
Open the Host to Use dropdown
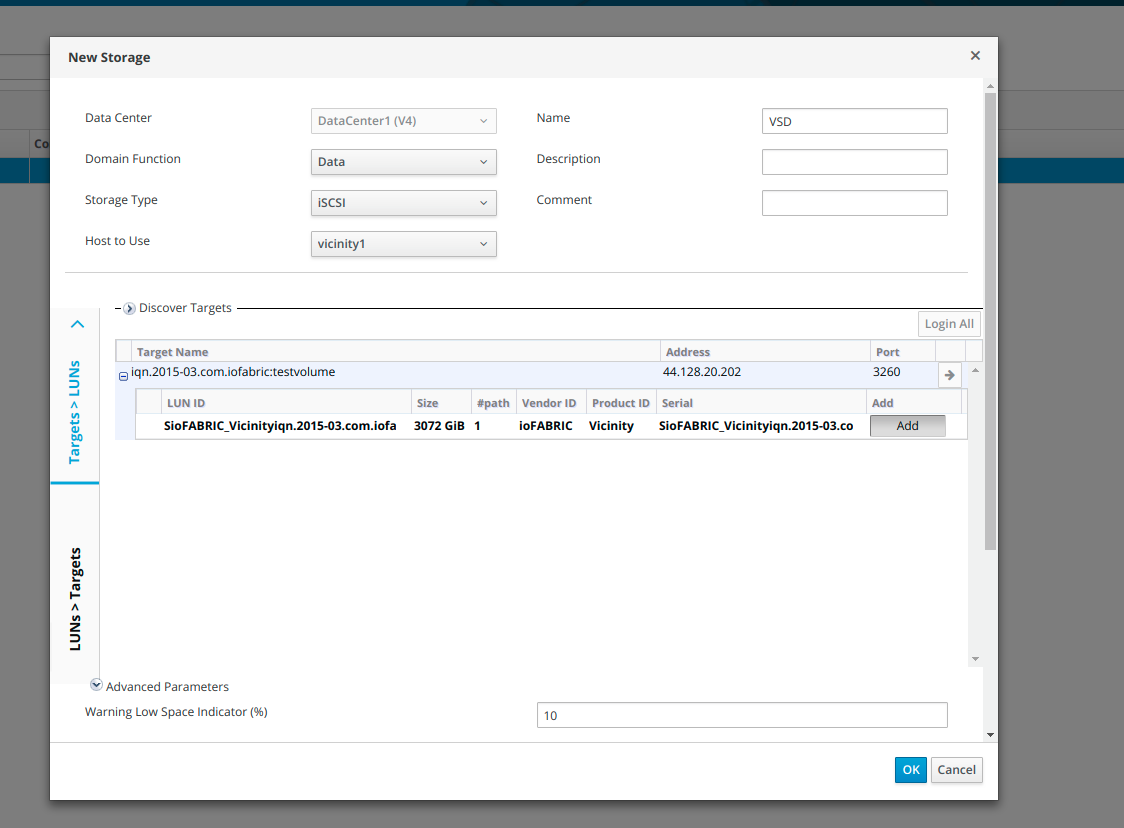[x=403, y=244]
